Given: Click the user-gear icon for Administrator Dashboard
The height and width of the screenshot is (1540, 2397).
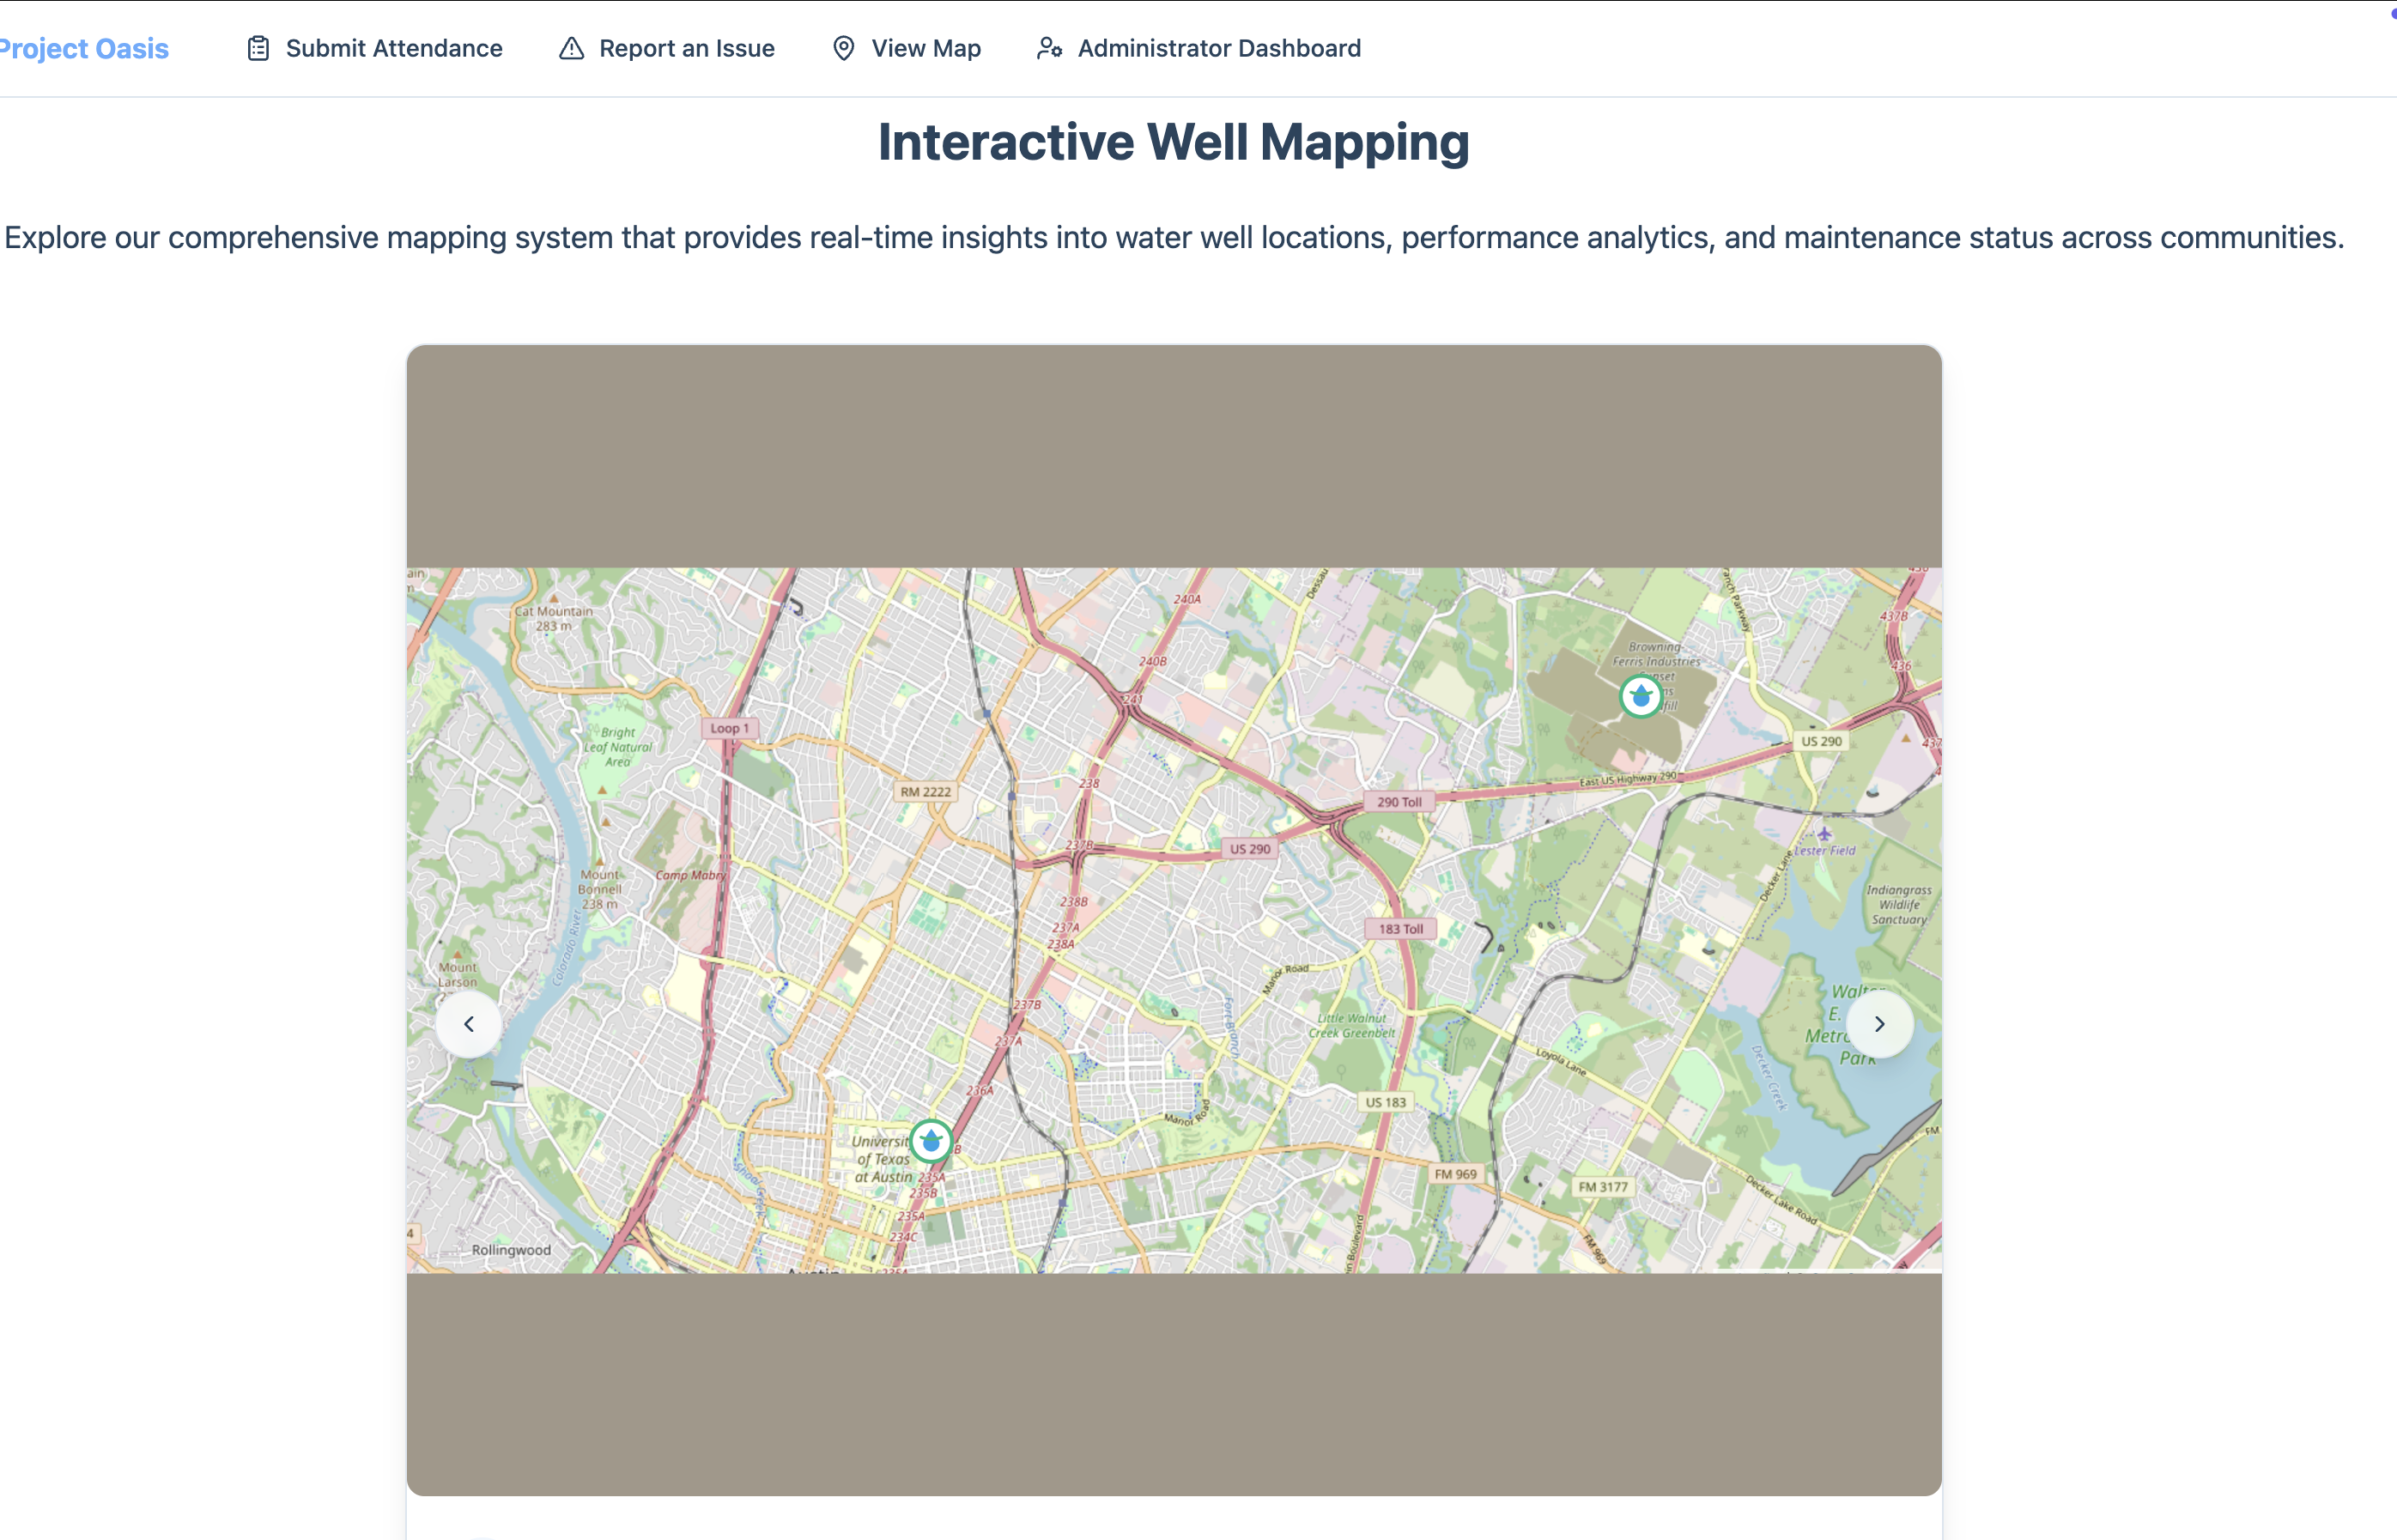Looking at the screenshot, I should coord(1049,48).
